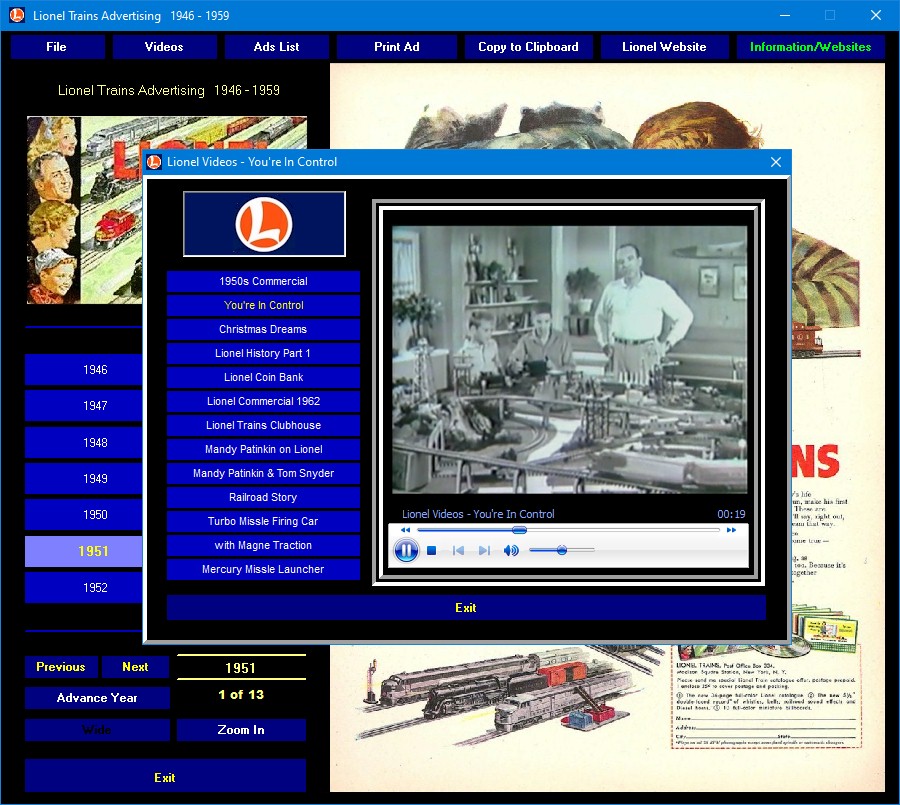Click the '1 of 13' ad counter
Screen dimensions: 900x805
click(x=241, y=695)
